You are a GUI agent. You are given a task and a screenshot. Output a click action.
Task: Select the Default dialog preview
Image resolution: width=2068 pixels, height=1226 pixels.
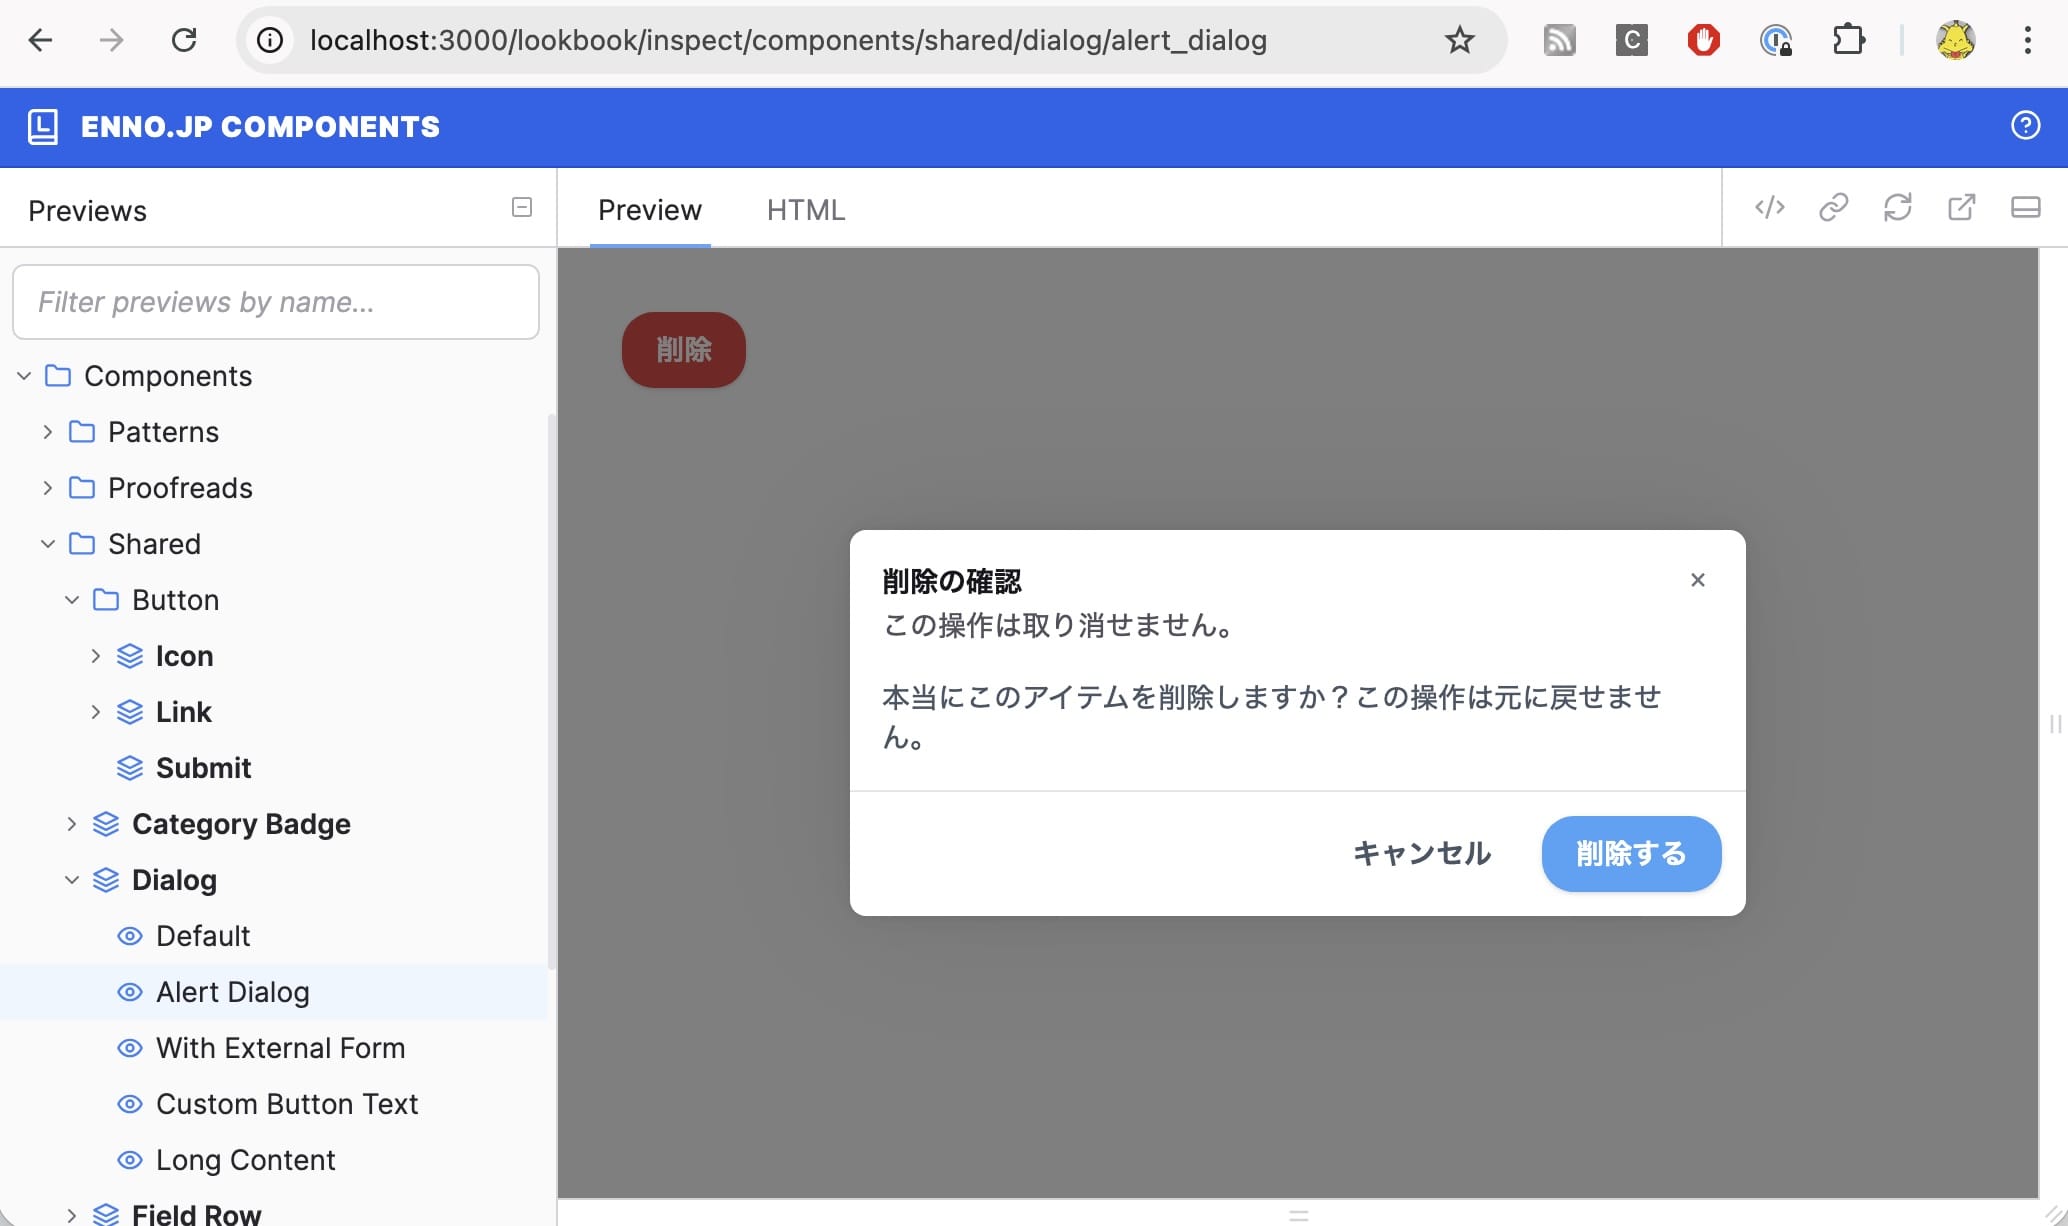click(x=203, y=936)
